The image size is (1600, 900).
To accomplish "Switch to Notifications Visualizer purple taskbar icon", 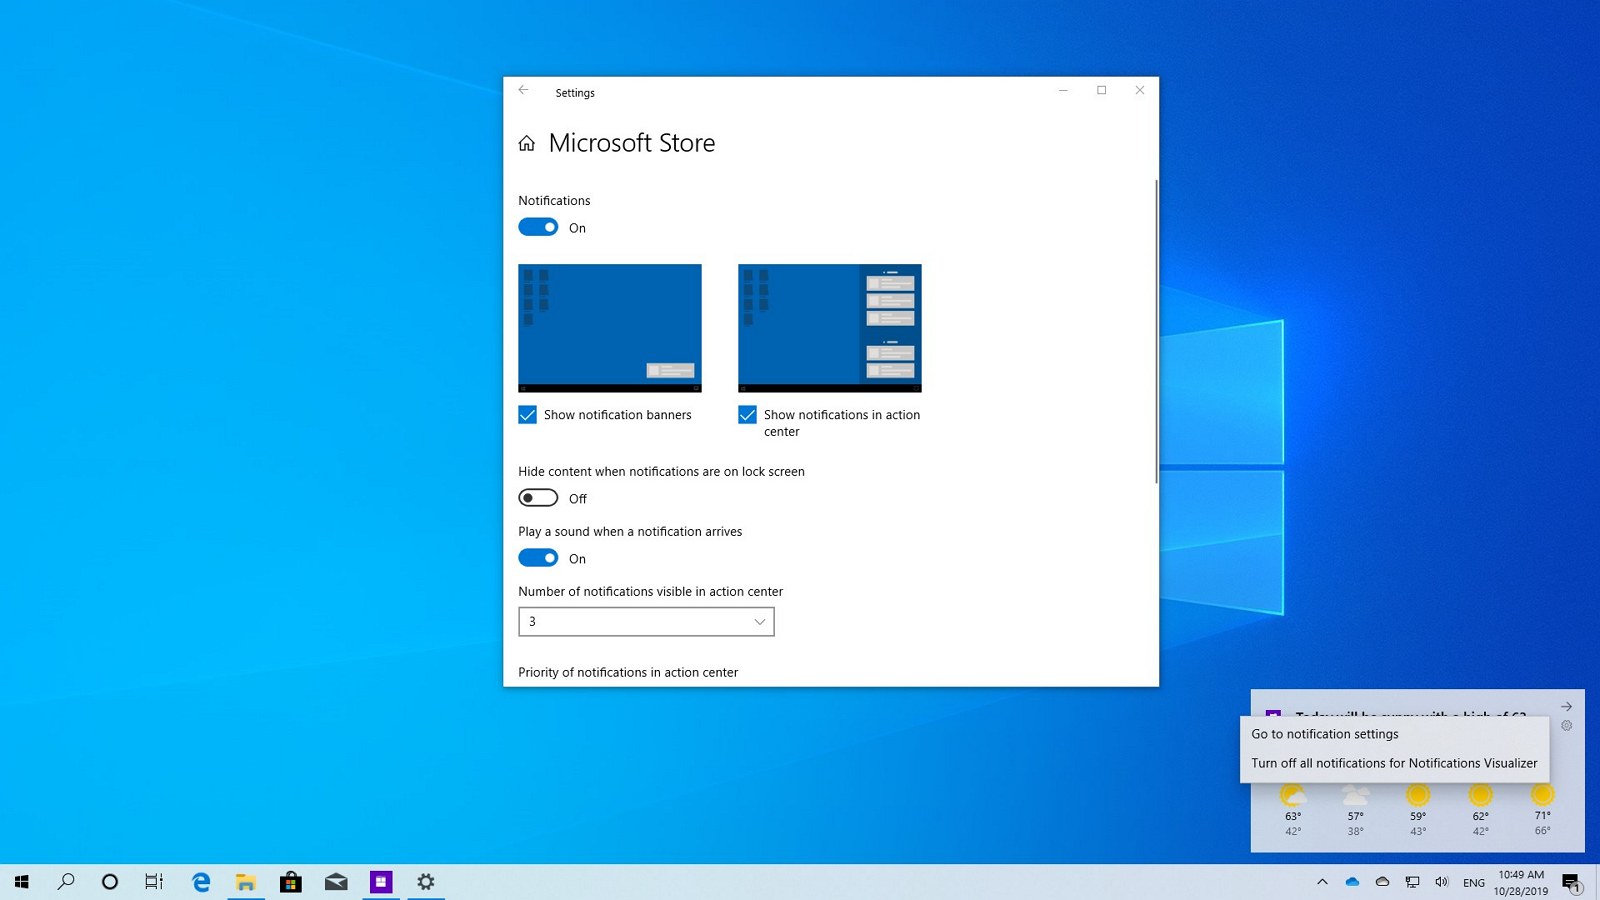I will (x=381, y=882).
